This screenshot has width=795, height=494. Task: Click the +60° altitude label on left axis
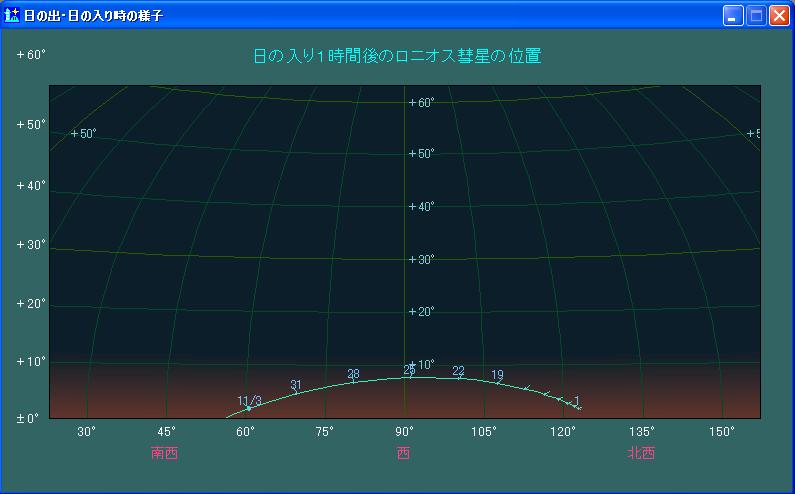31,55
